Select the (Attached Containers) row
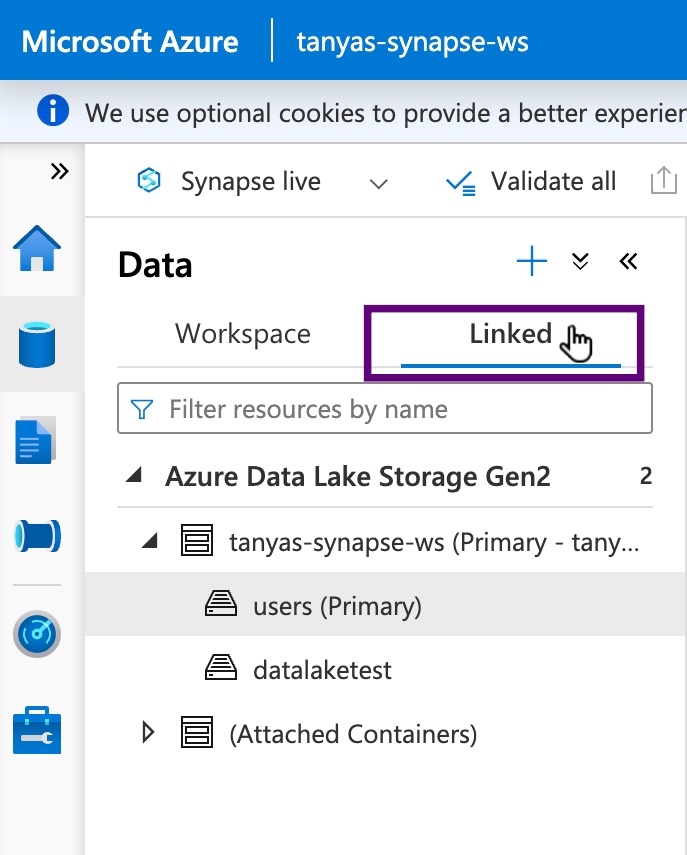687x855 pixels. coord(385,732)
